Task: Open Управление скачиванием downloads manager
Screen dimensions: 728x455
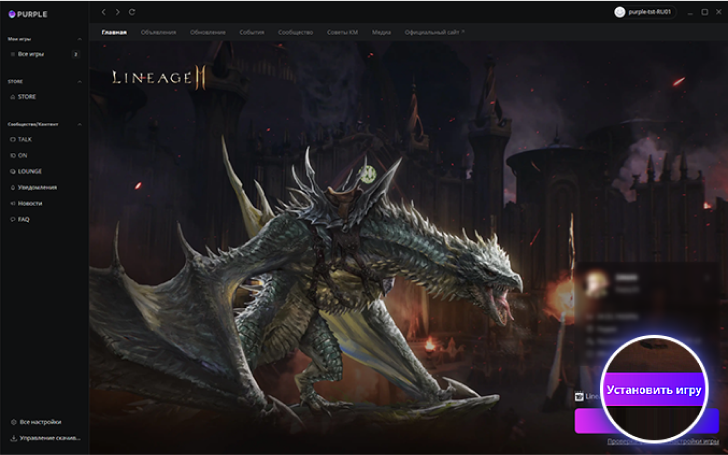Action: 46,438
